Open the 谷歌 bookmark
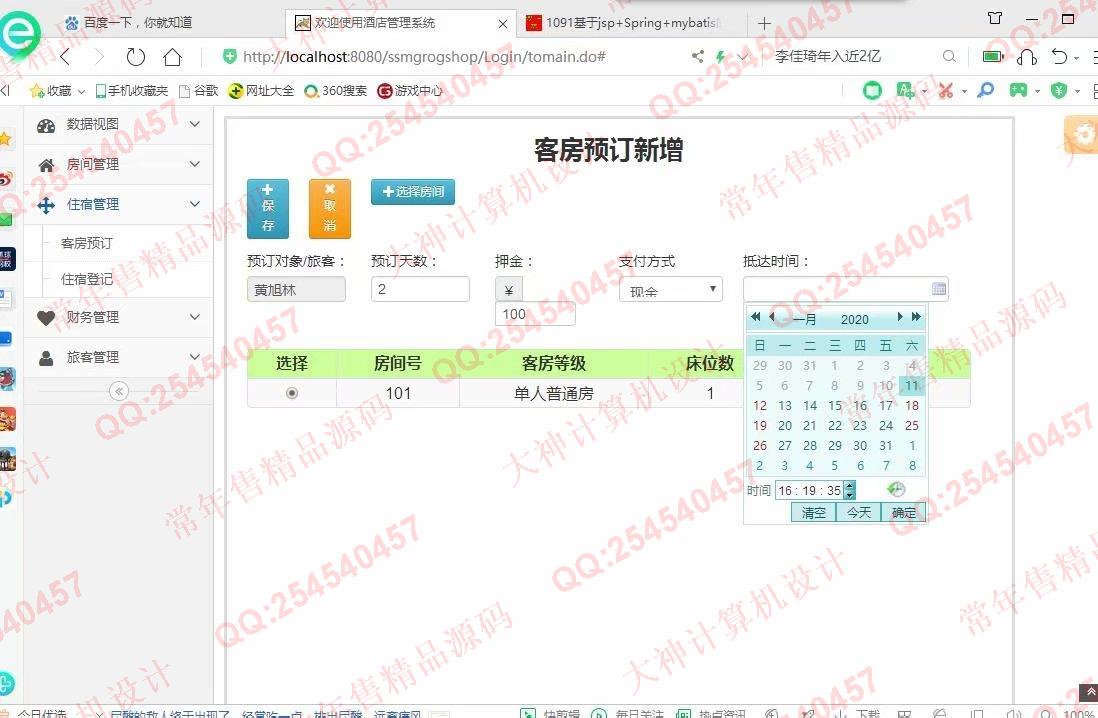Image resolution: width=1098 pixels, height=718 pixels. coord(199,91)
